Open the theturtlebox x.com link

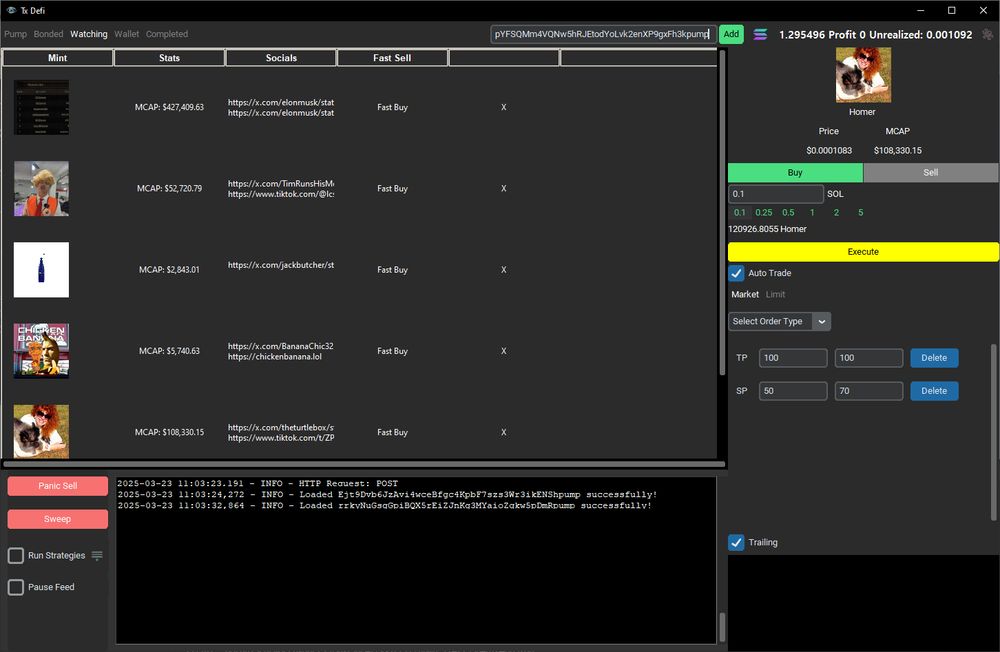281,427
